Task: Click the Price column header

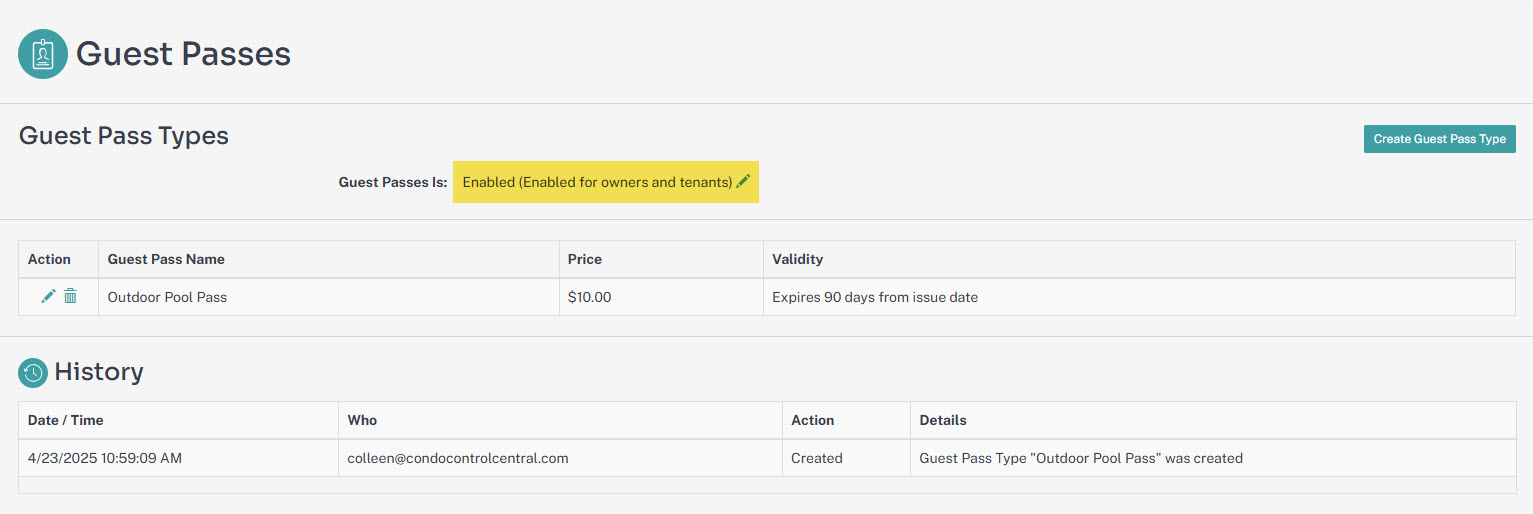Action: click(585, 259)
